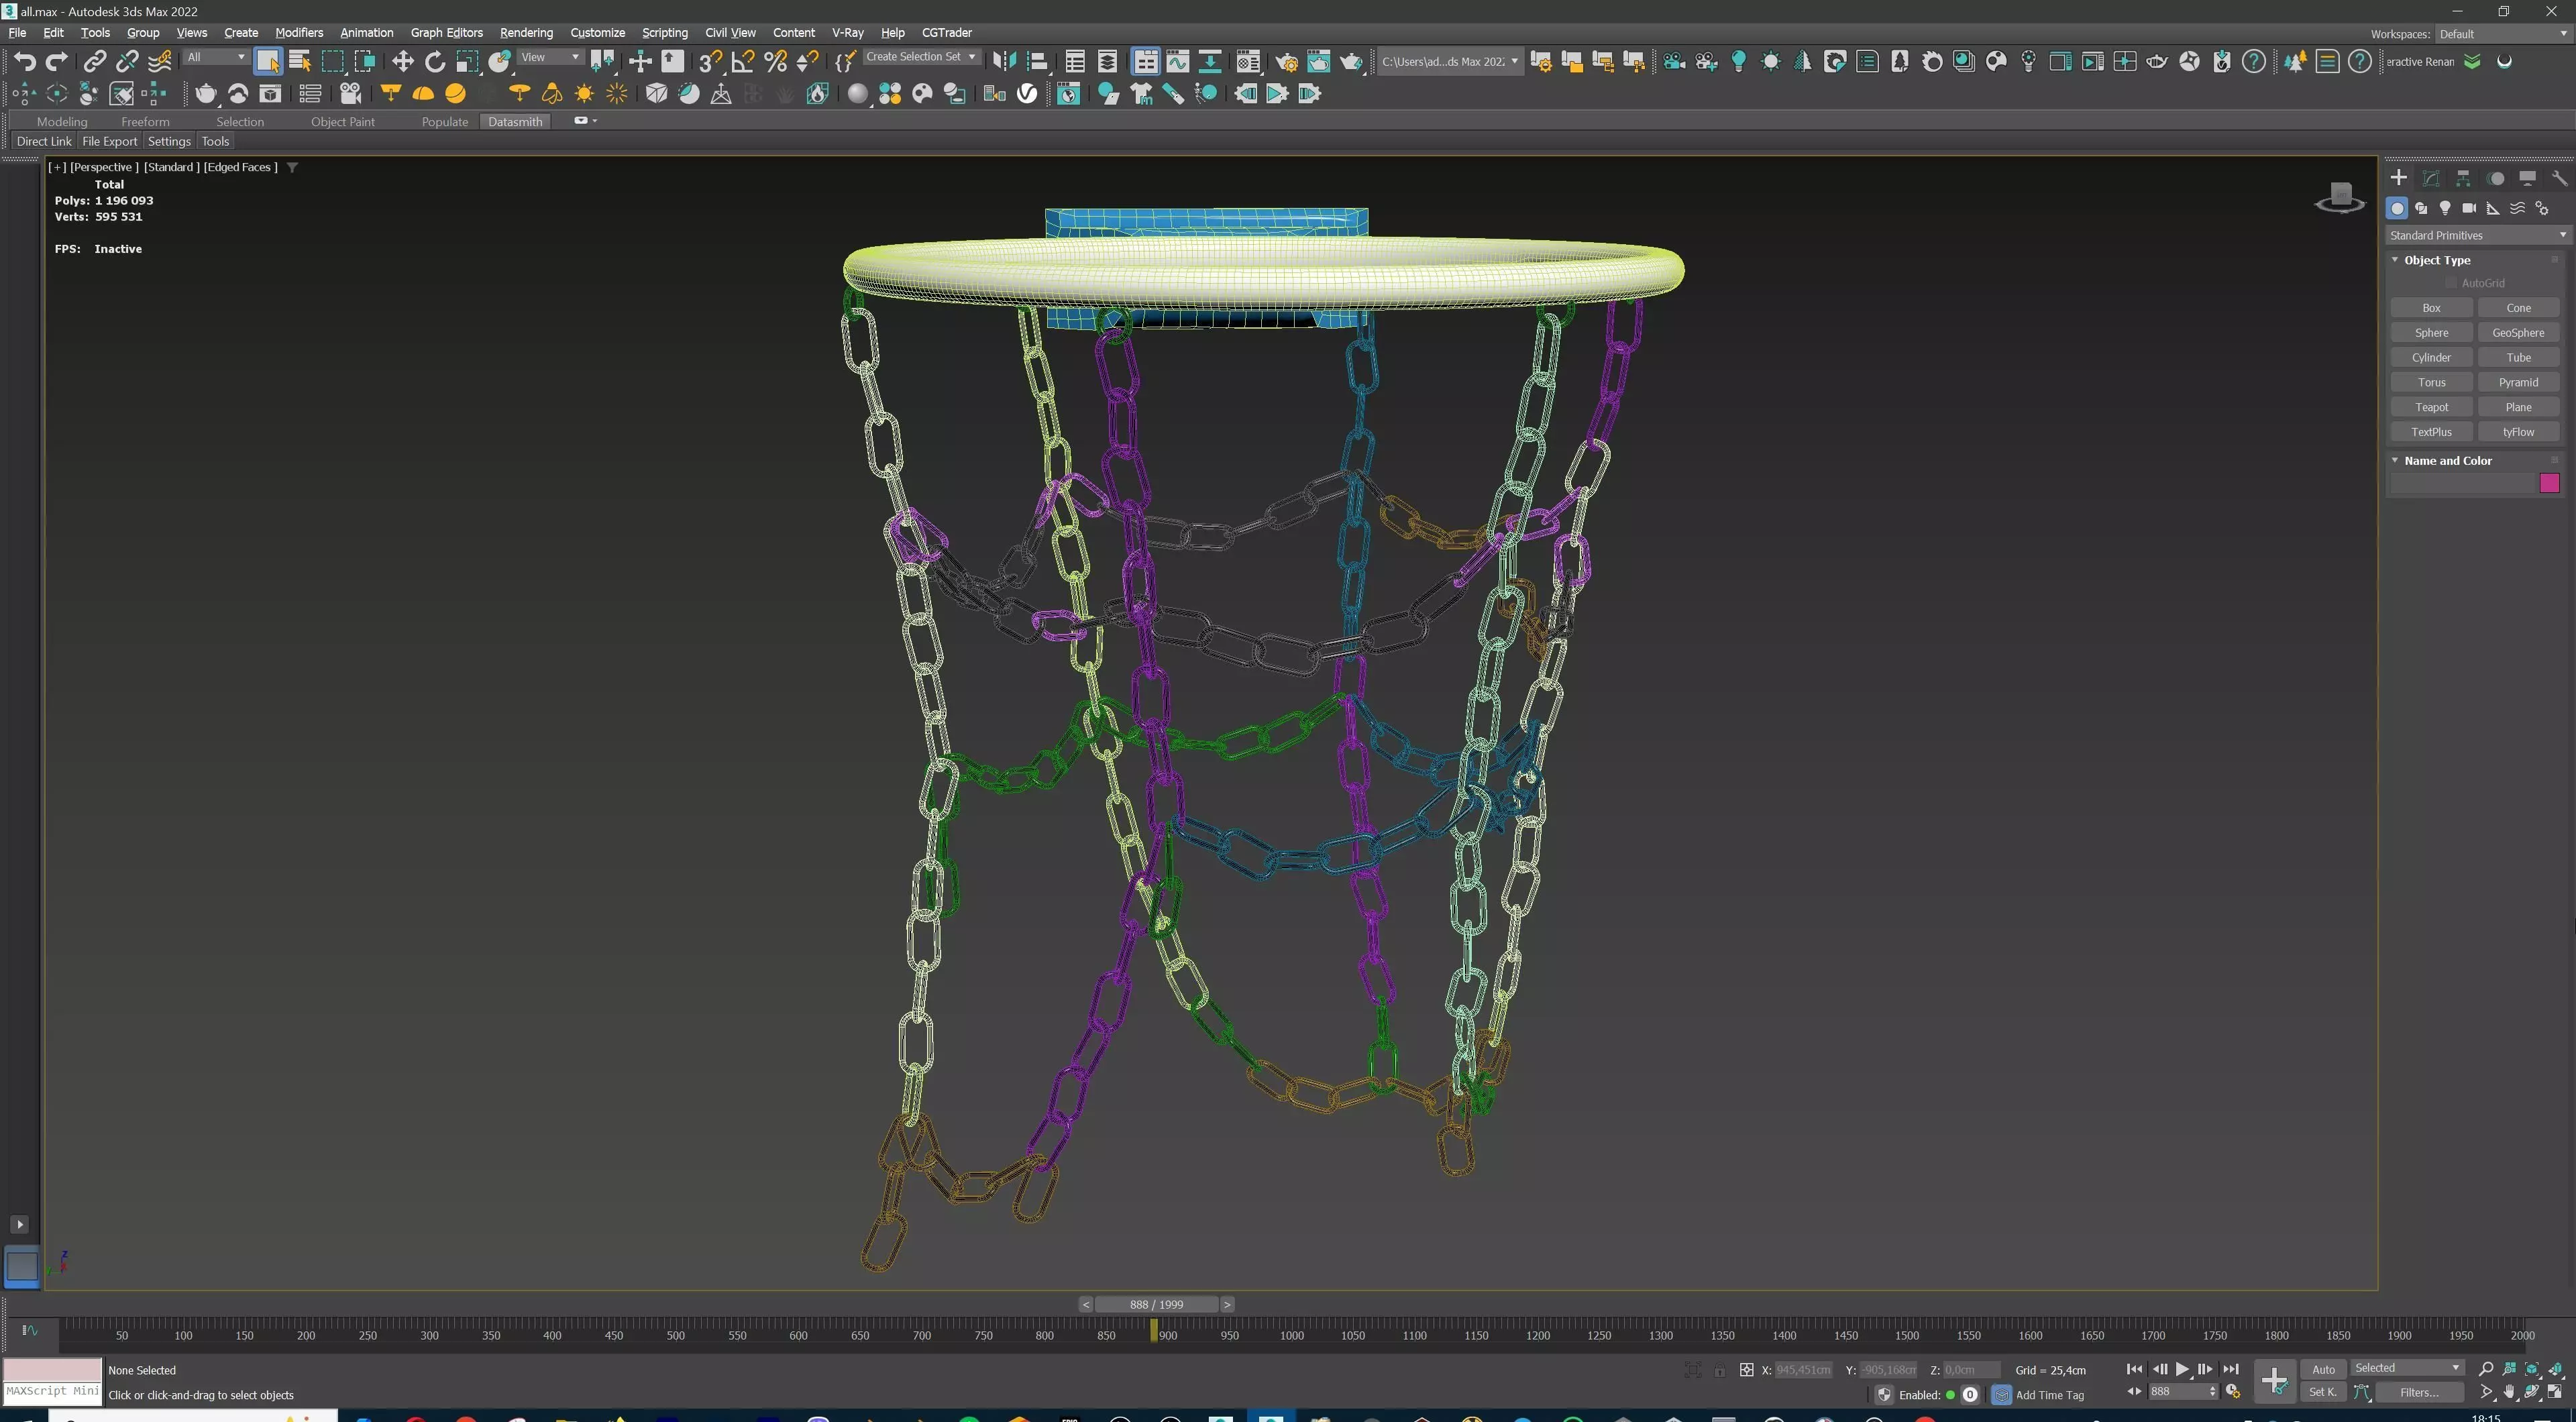
Task: Click the yellow sun light icon
Action: point(584,94)
